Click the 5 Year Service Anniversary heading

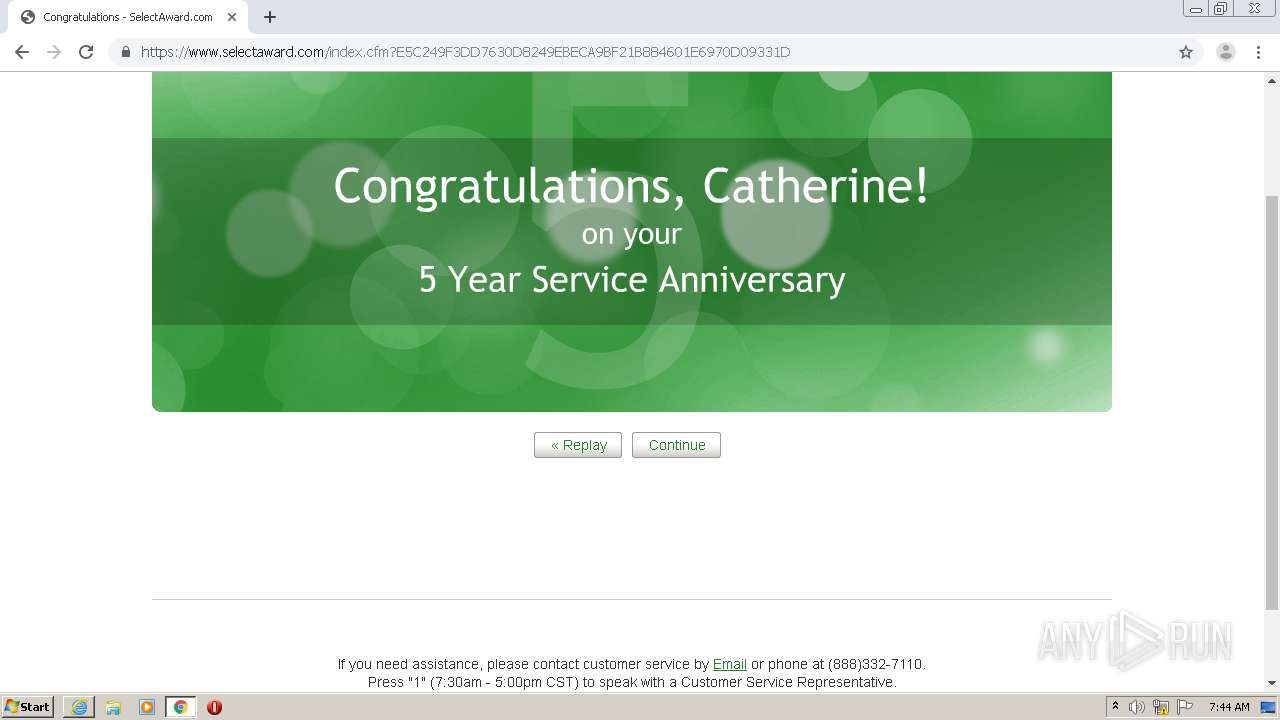point(632,279)
